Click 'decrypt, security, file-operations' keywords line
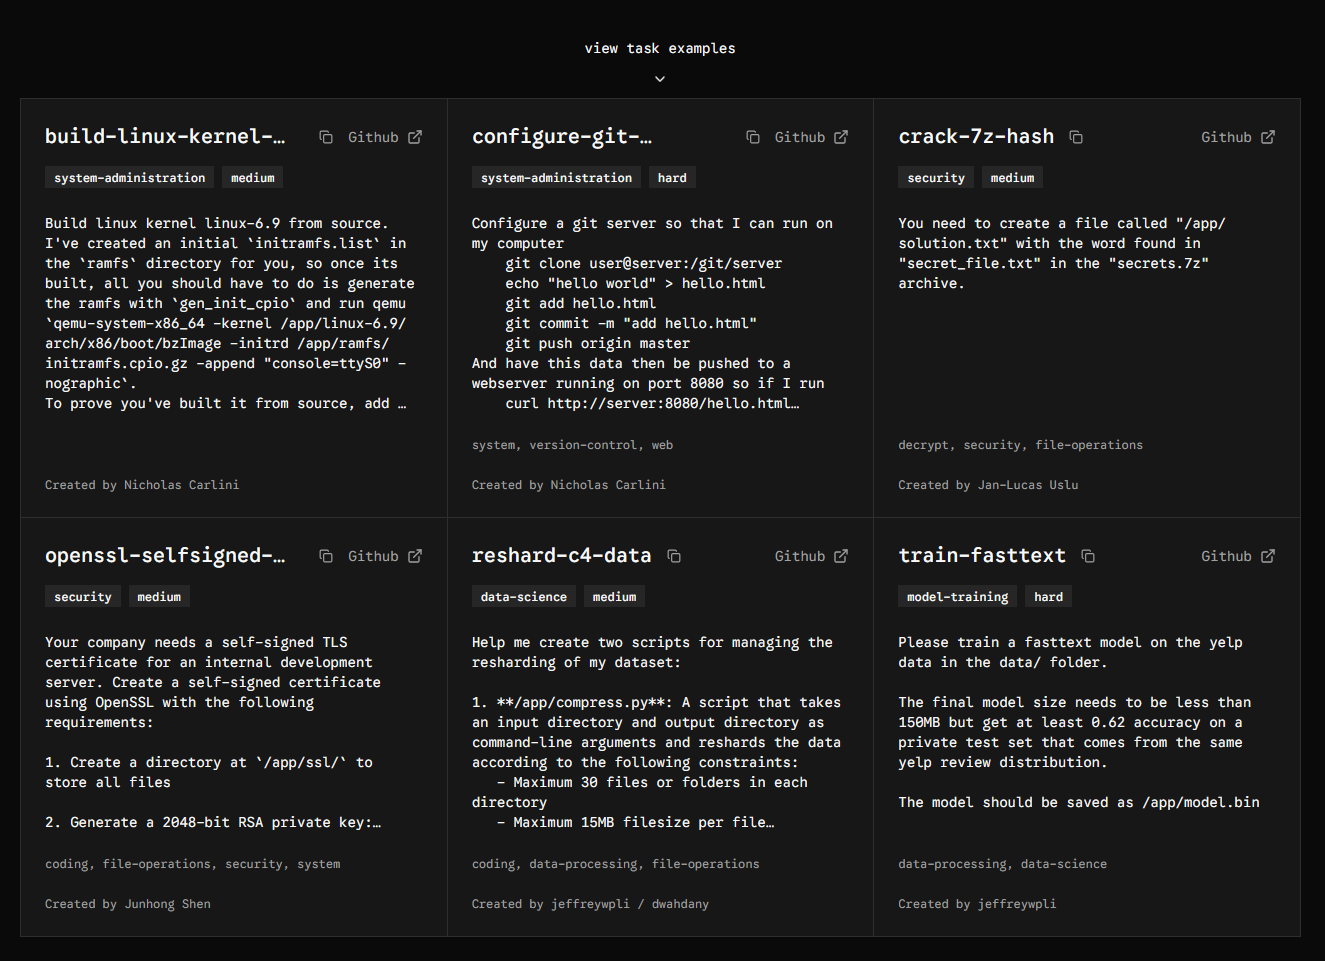Image resolution: width=1325 pixels, height=961 pixels. [1020, 445]
